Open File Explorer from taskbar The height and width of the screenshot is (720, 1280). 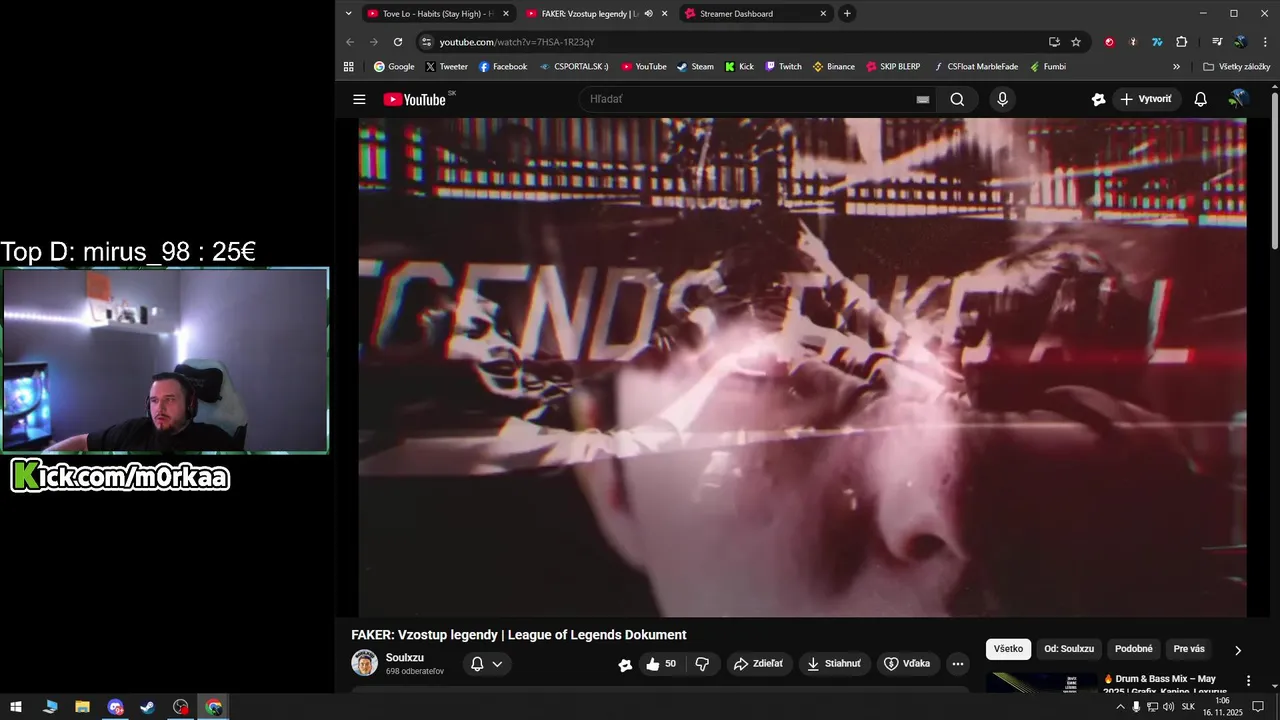(x=82, y=707)
